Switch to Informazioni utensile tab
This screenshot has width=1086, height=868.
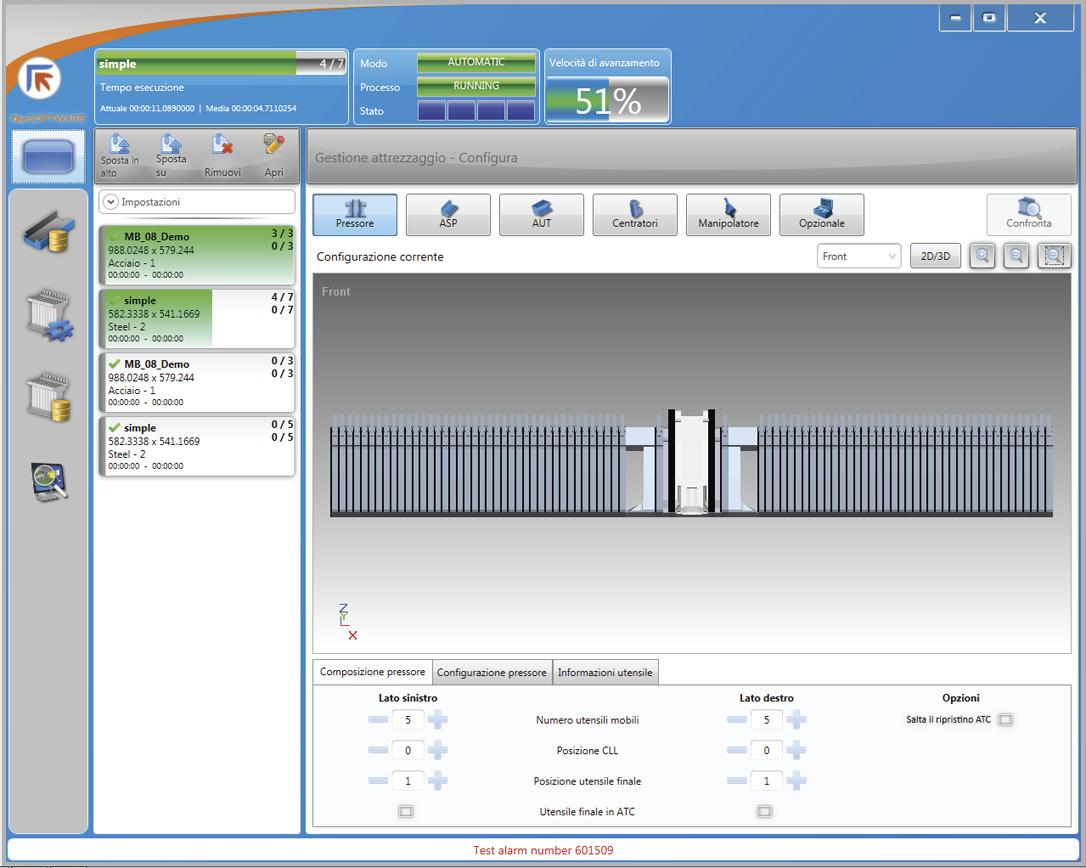[605, 673]
